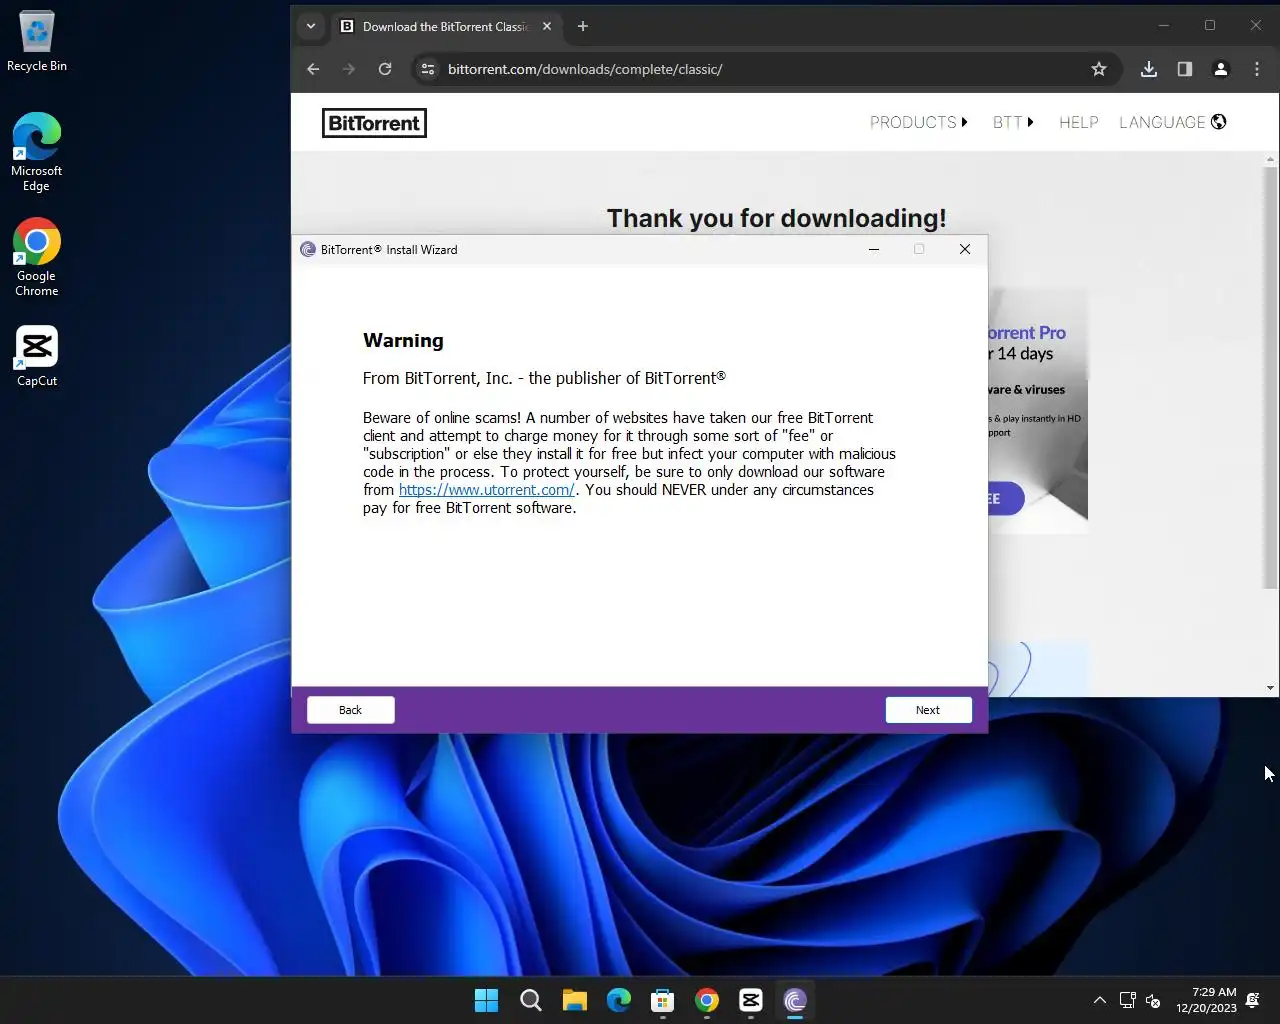Select BitTorrent installer in taskbar
Screen dimensions: 1280x1024
click(x=795, y=1000)
